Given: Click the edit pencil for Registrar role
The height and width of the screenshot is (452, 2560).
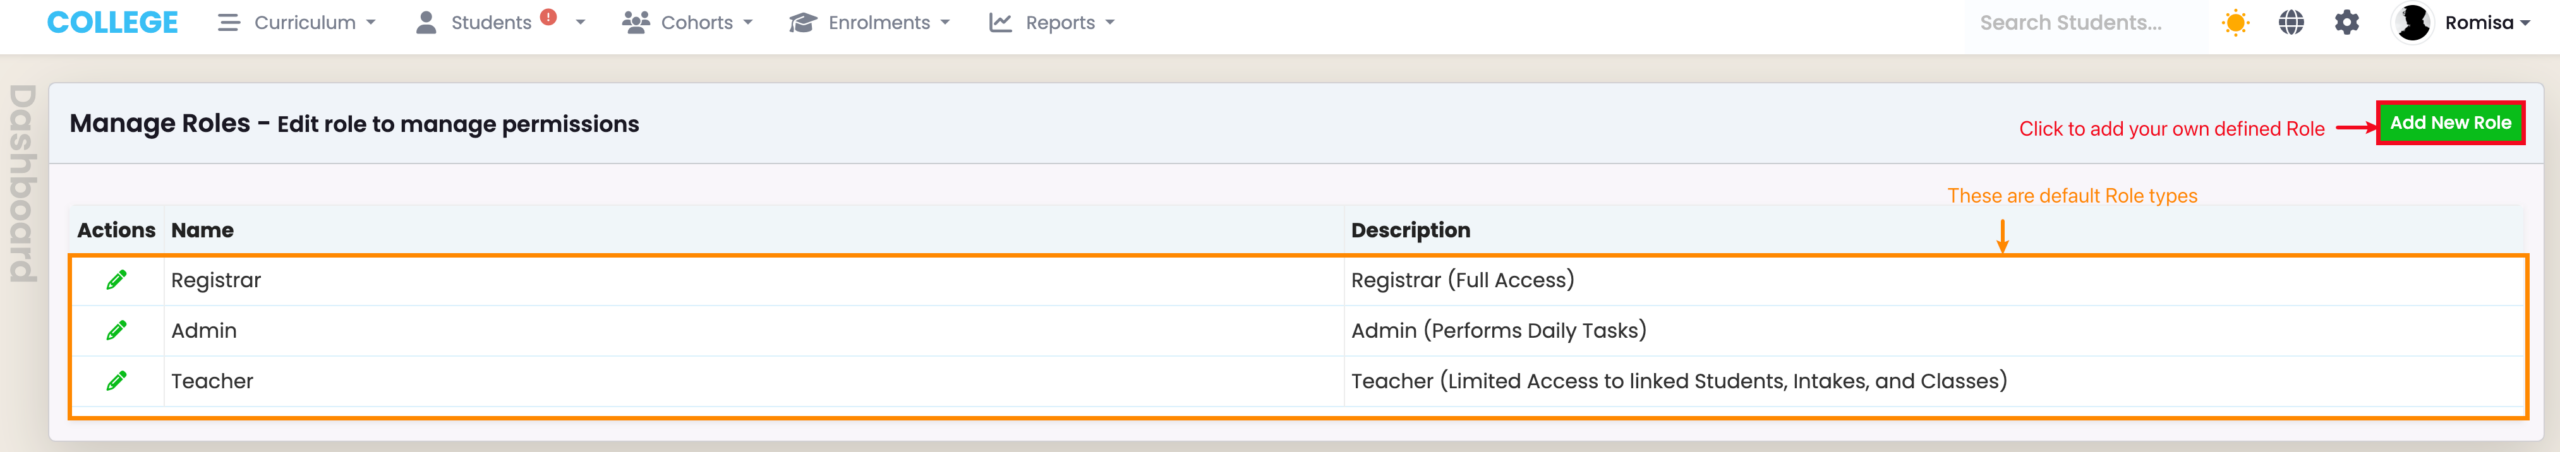Looking at the screenshot, I should click(116, 280).
